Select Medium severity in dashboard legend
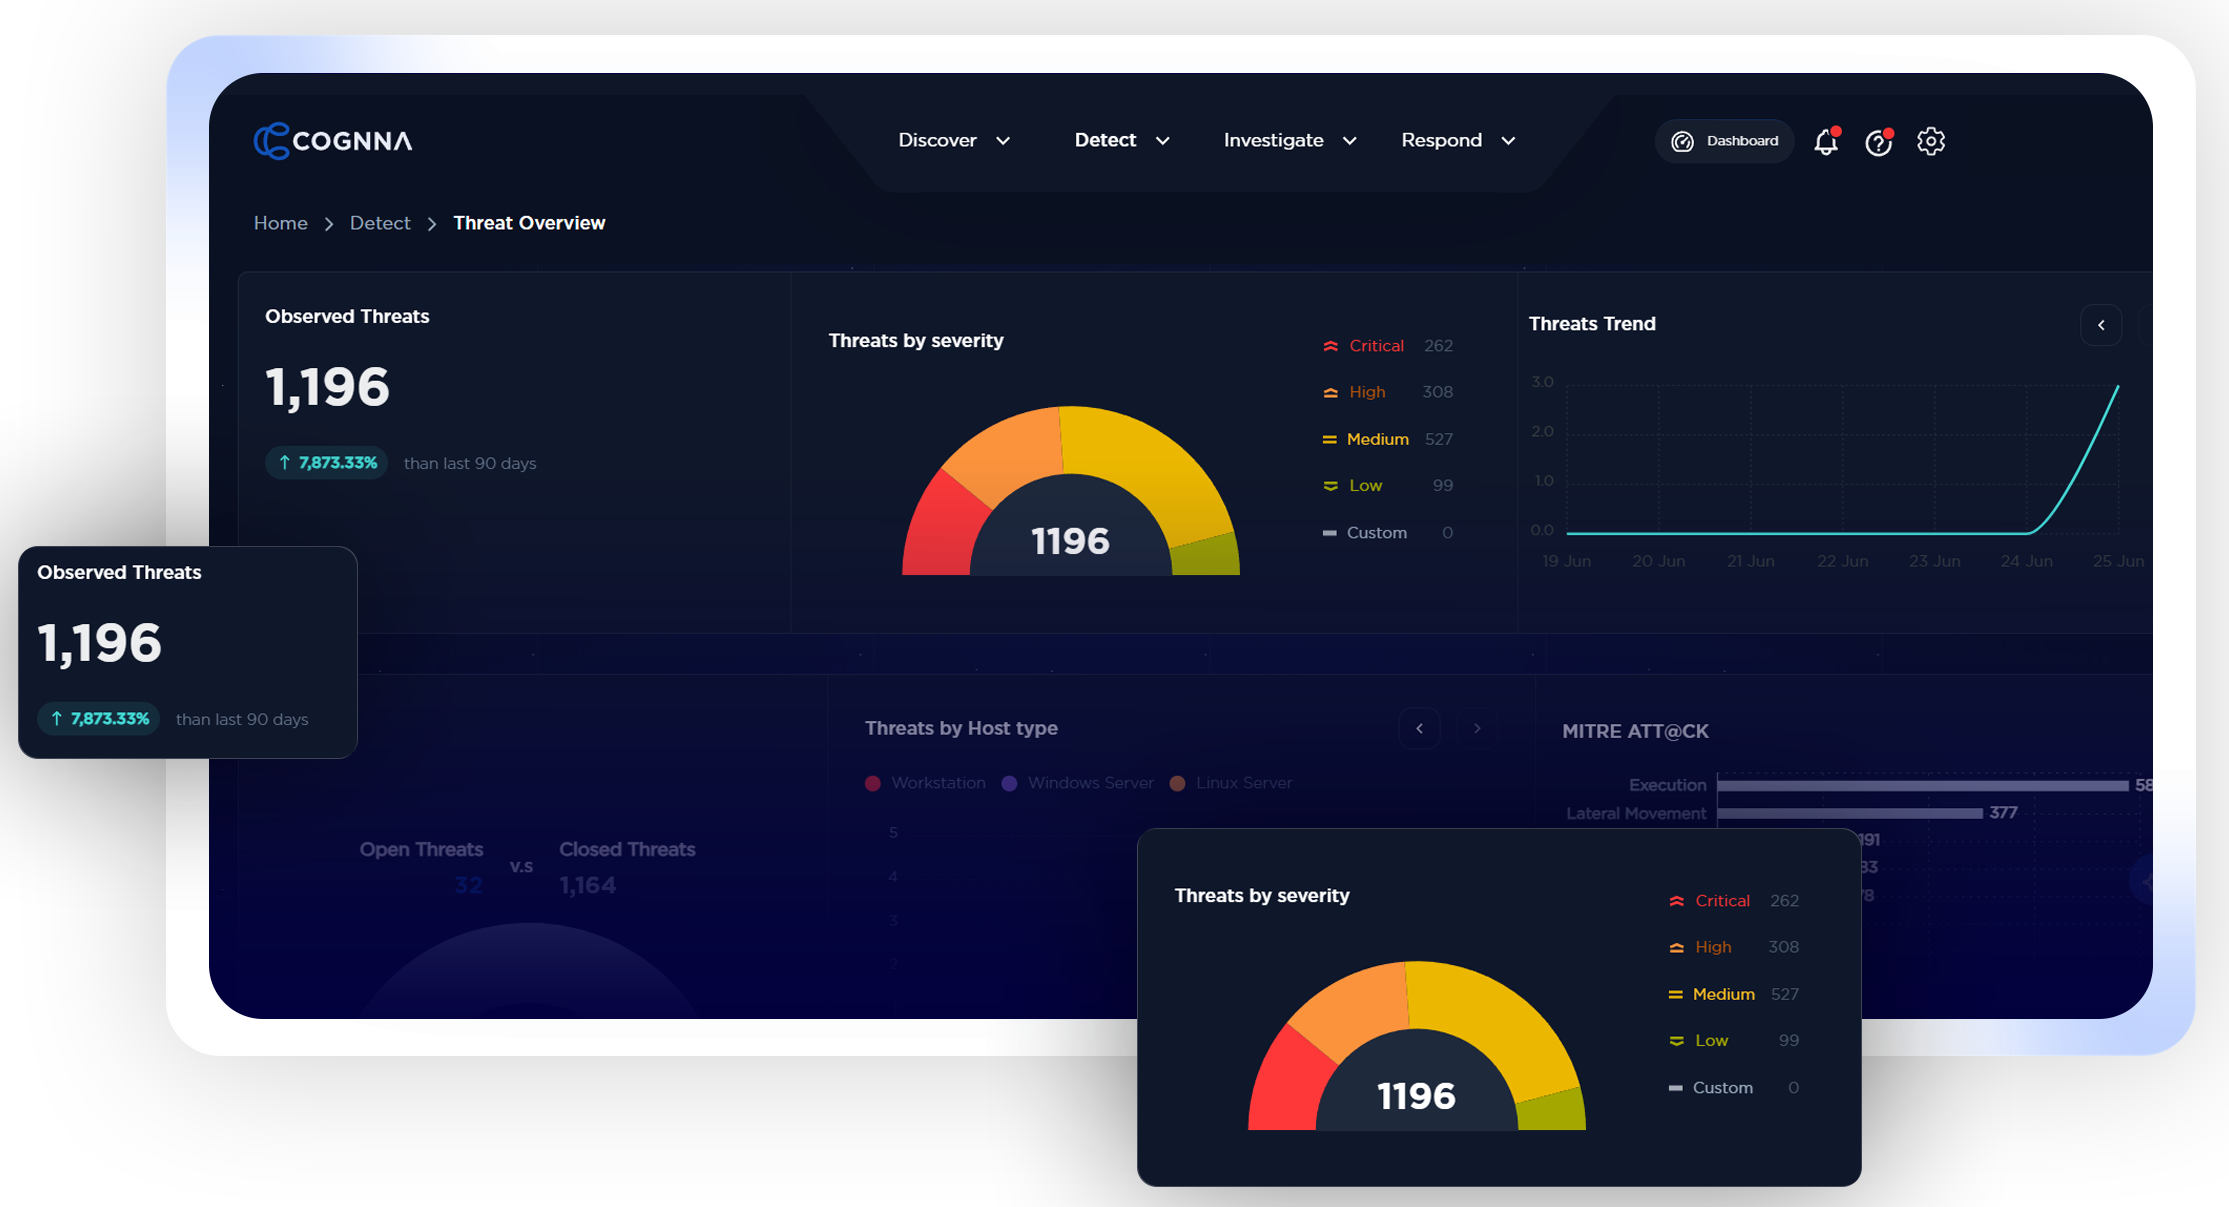Screen dimensions: 2229x1207 (x=1387, y=439)
